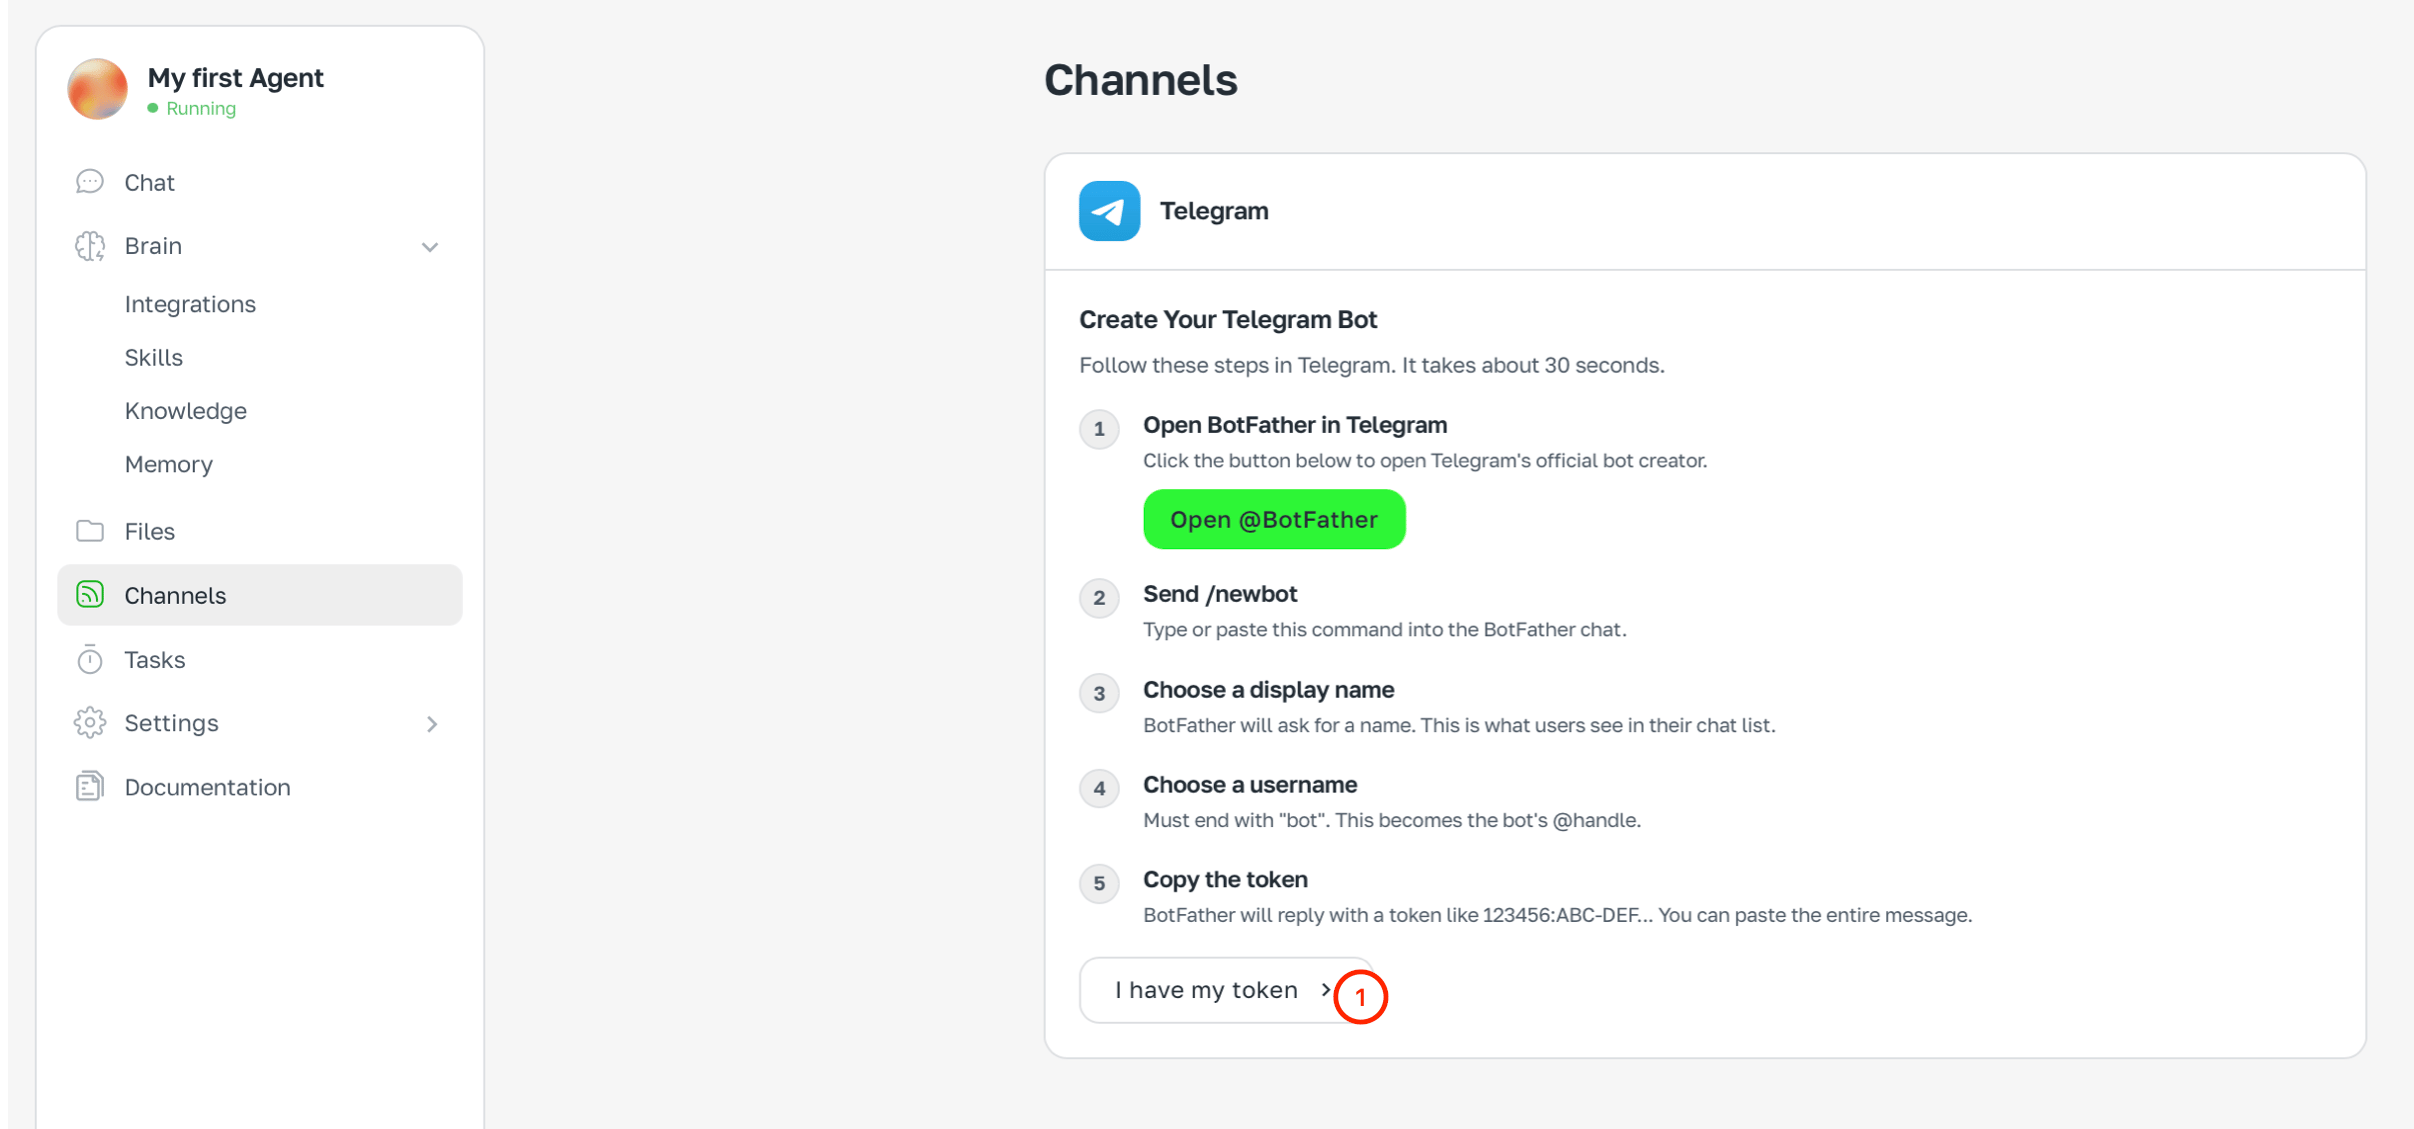Open the Tasks page
Screen dimensions: 2414x1129
[260, 660]
